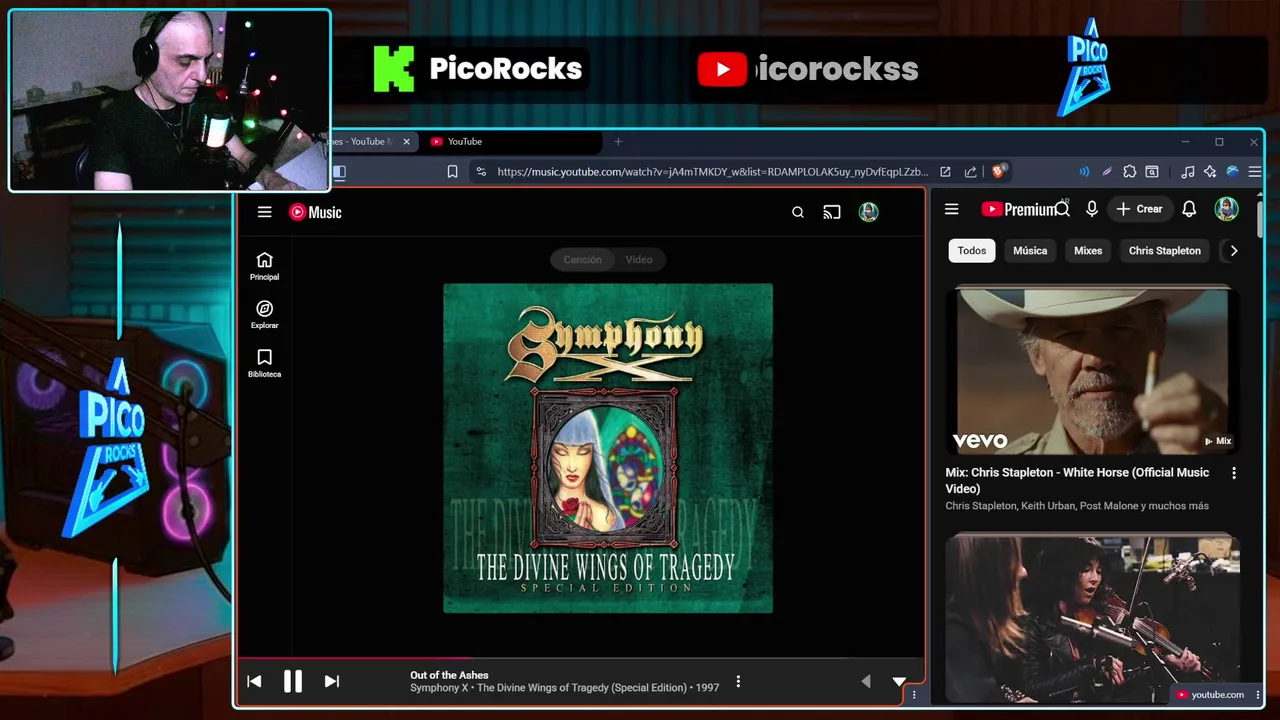1280x720 pixels.
Task: Collapse the player page with down arrow
Action: click(899, 682)
